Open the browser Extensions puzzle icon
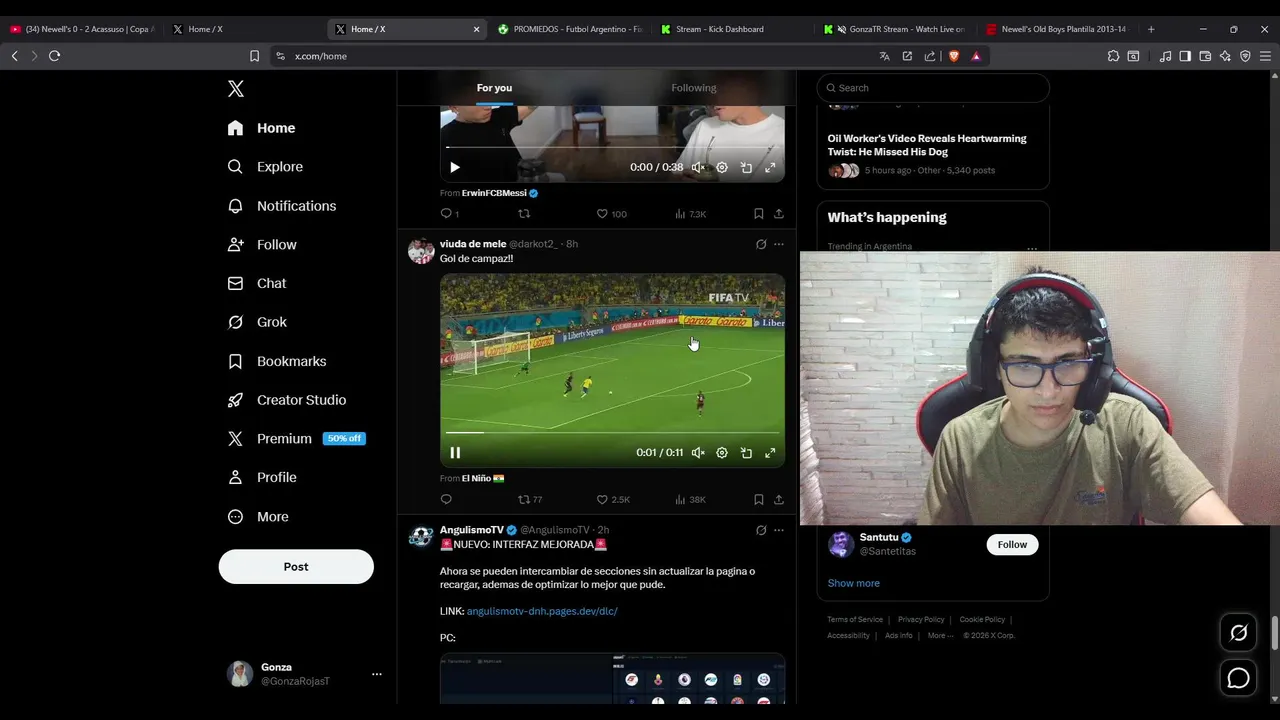 [1113, 56]
